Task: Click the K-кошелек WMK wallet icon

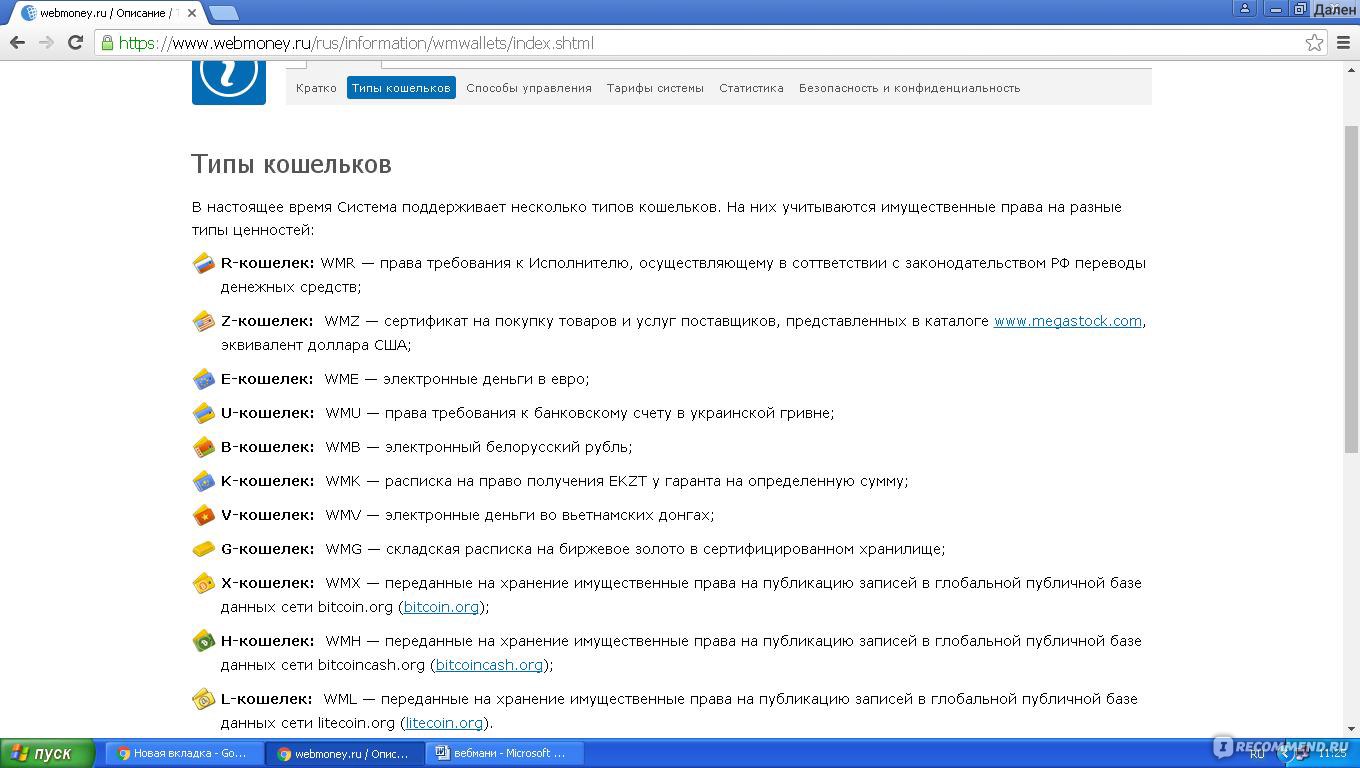Action: [204, 481]
